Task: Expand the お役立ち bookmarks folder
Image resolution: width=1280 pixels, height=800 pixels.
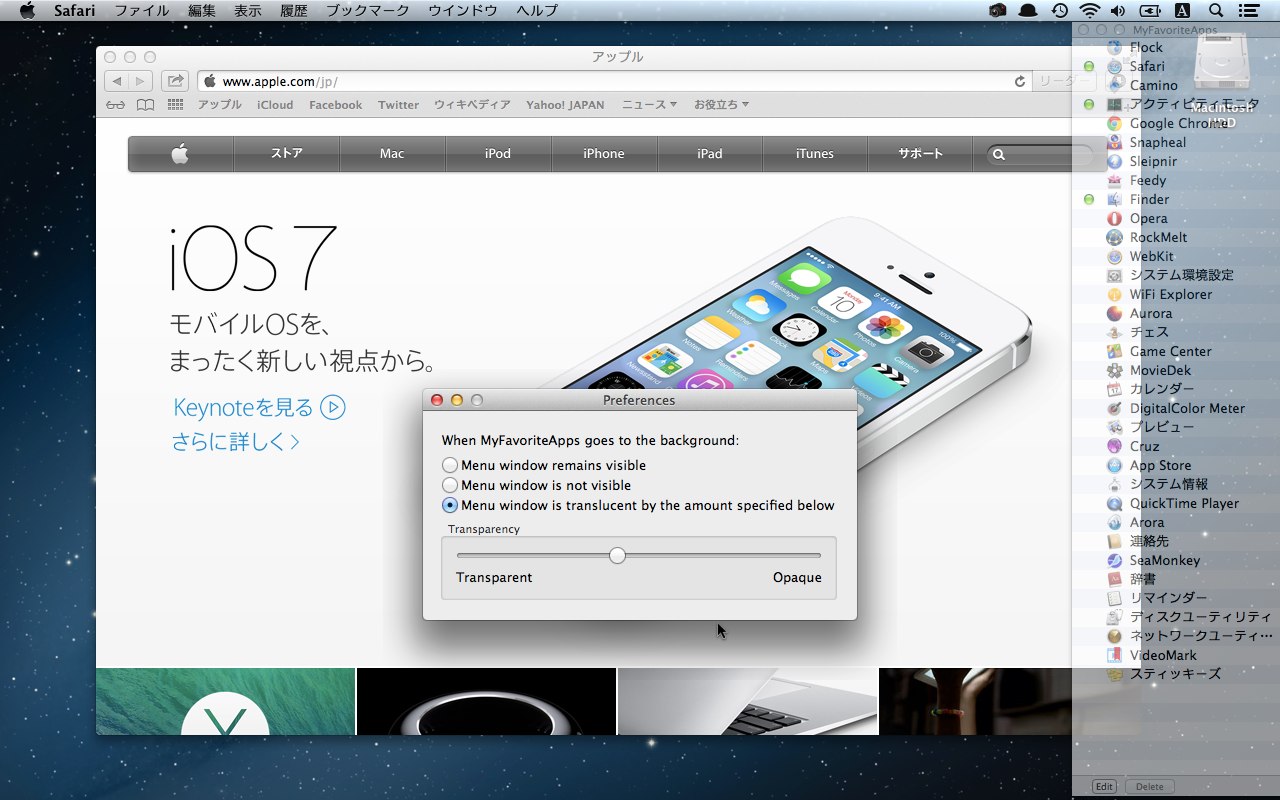Action: [x=721, y=105]
